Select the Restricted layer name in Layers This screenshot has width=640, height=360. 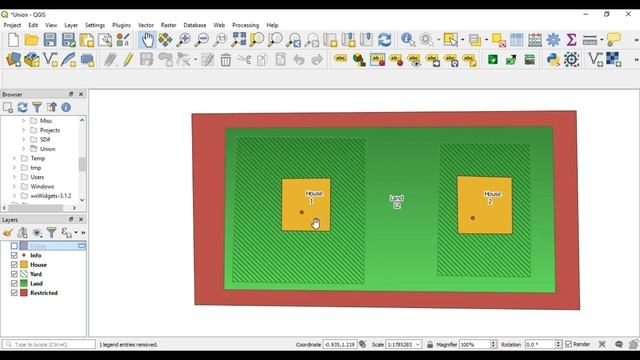(x=44, y=293)
